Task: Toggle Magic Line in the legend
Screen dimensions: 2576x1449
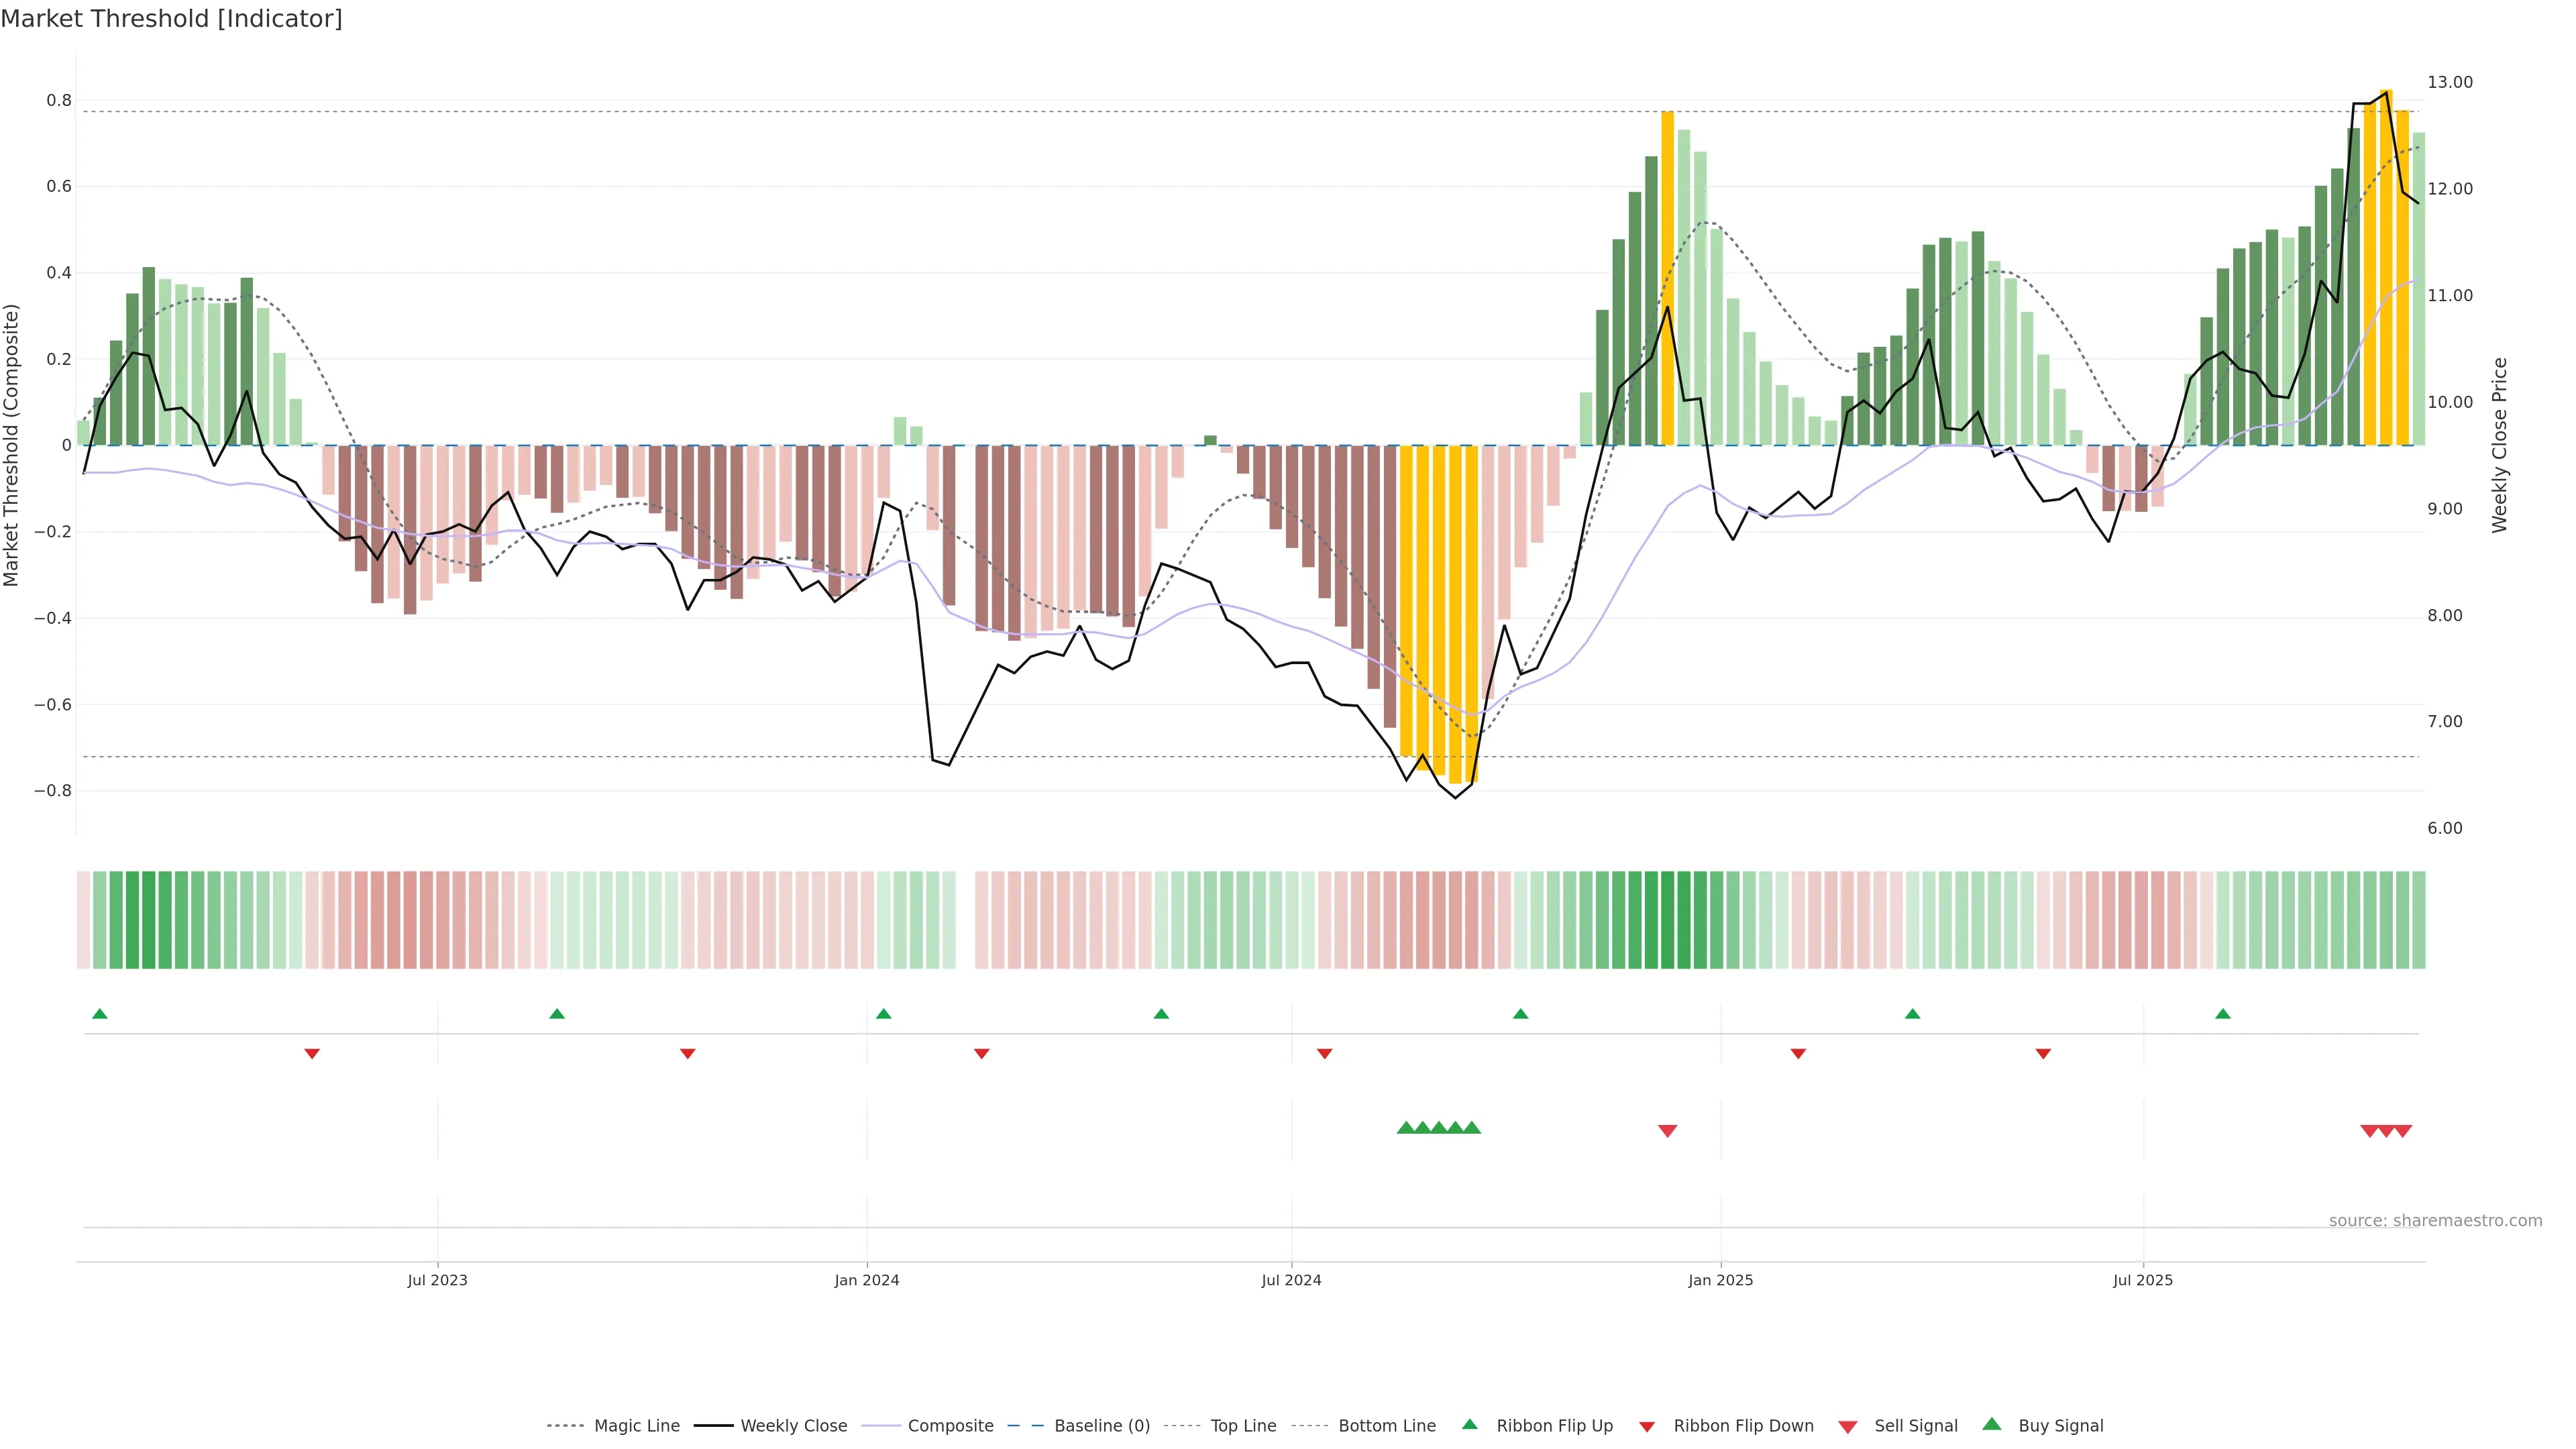Action: (636, 1426)
